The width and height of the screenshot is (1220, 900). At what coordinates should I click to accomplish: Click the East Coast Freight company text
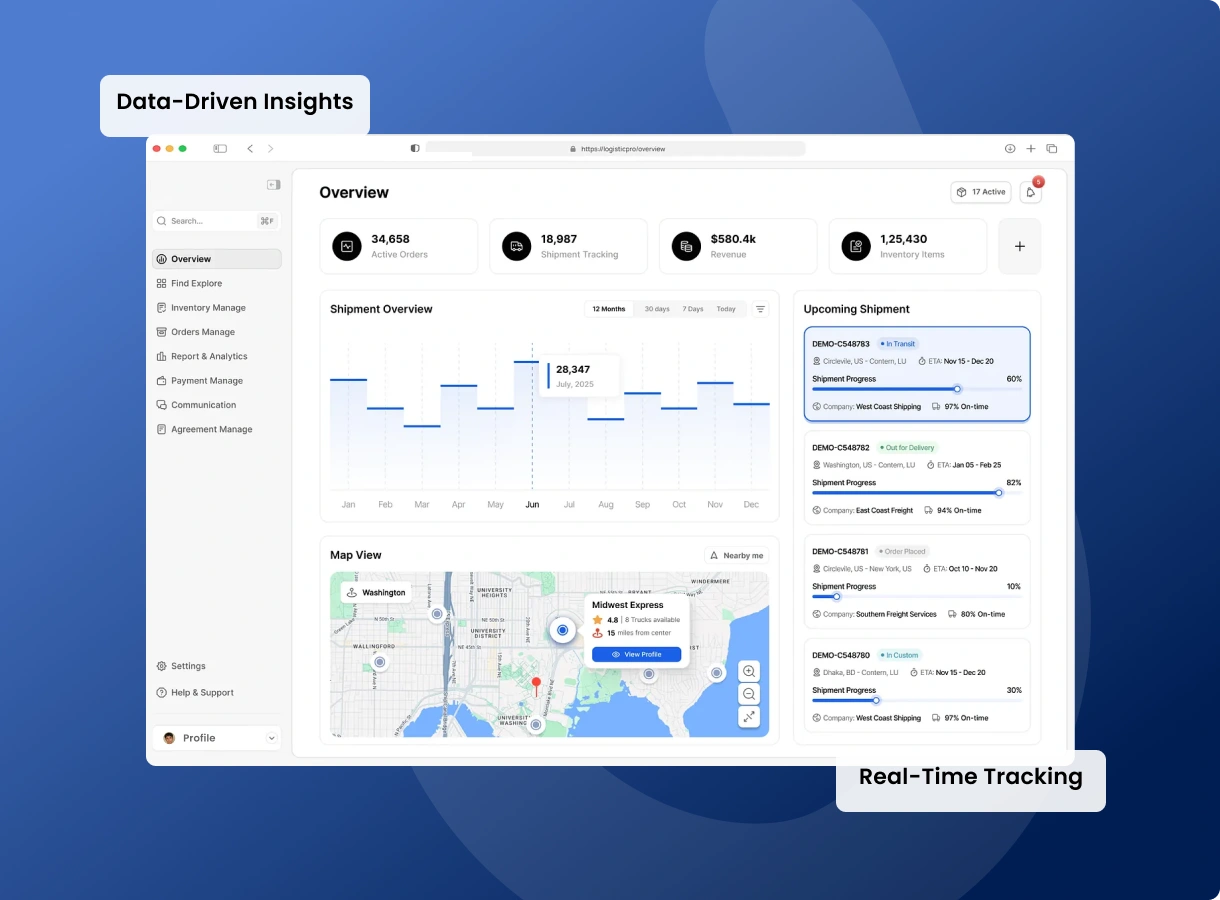(885, 510)
